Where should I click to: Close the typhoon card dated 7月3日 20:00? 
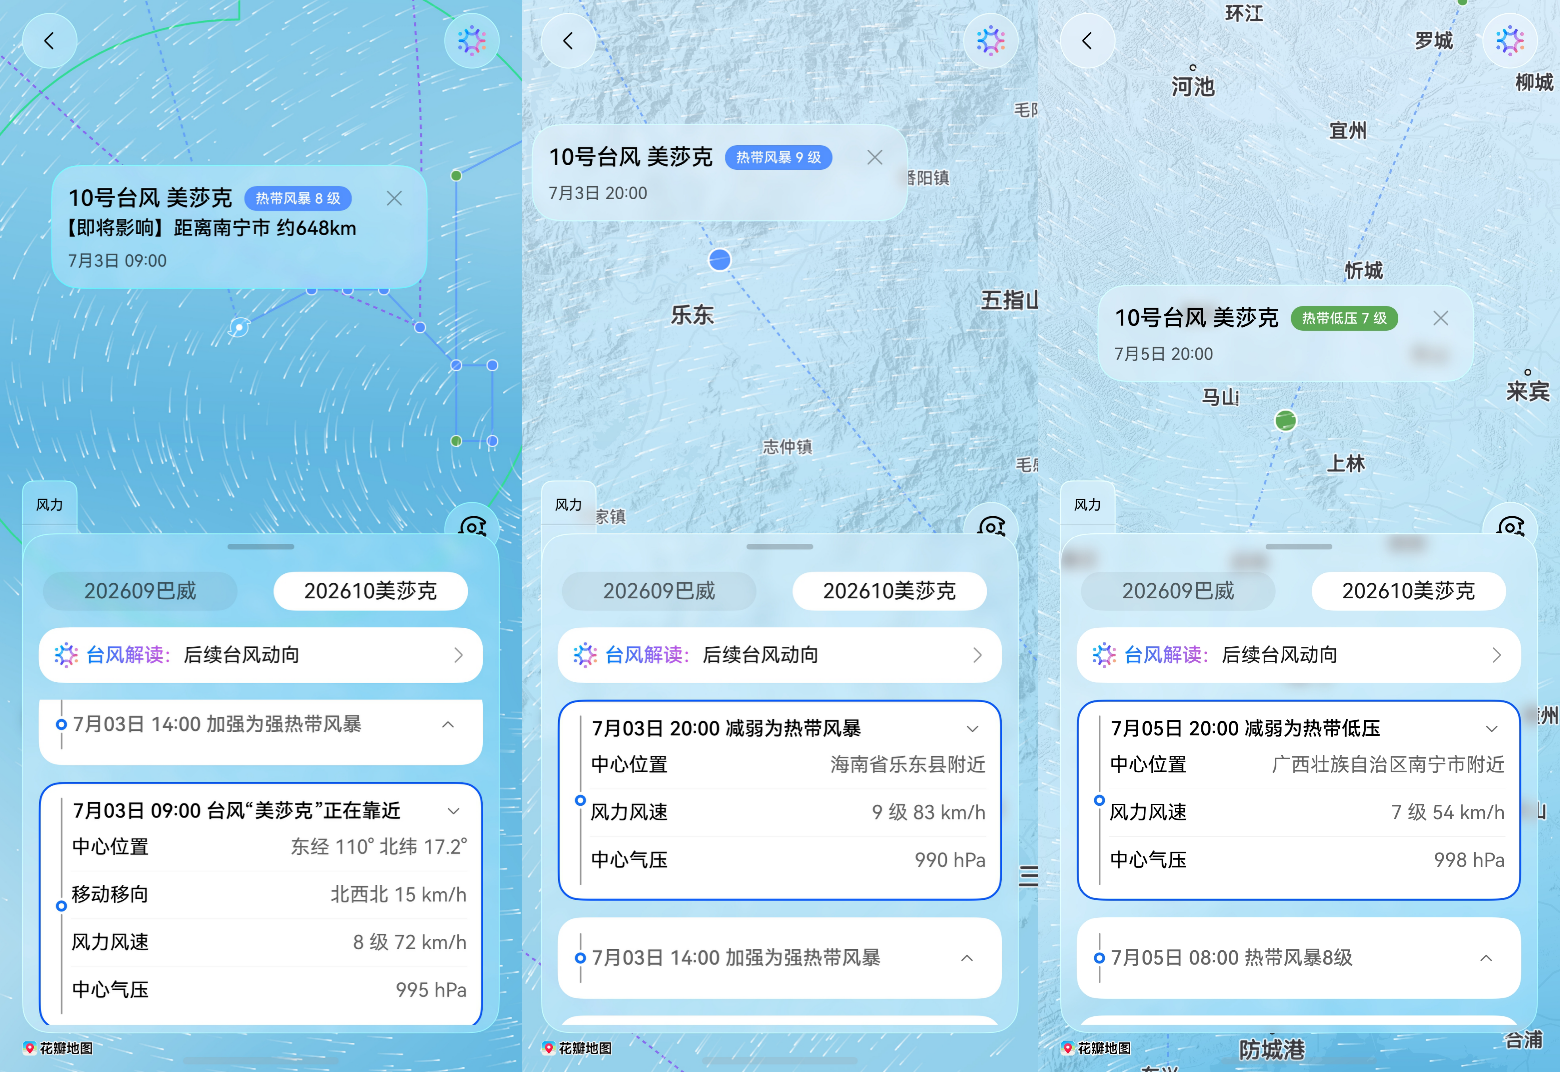875,157
